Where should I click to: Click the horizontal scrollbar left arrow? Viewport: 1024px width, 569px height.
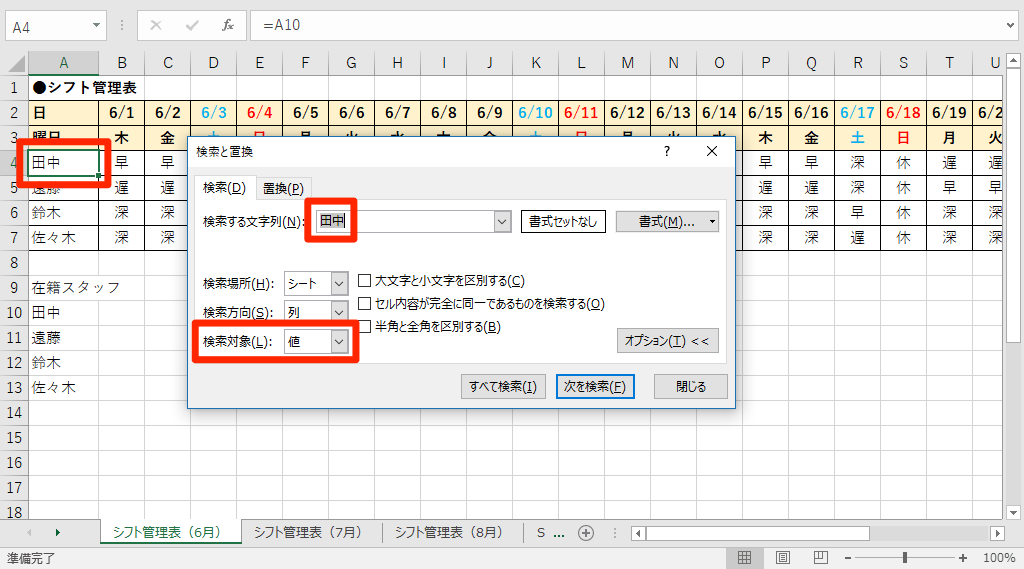pyautogui.click(x=638, y=534)
